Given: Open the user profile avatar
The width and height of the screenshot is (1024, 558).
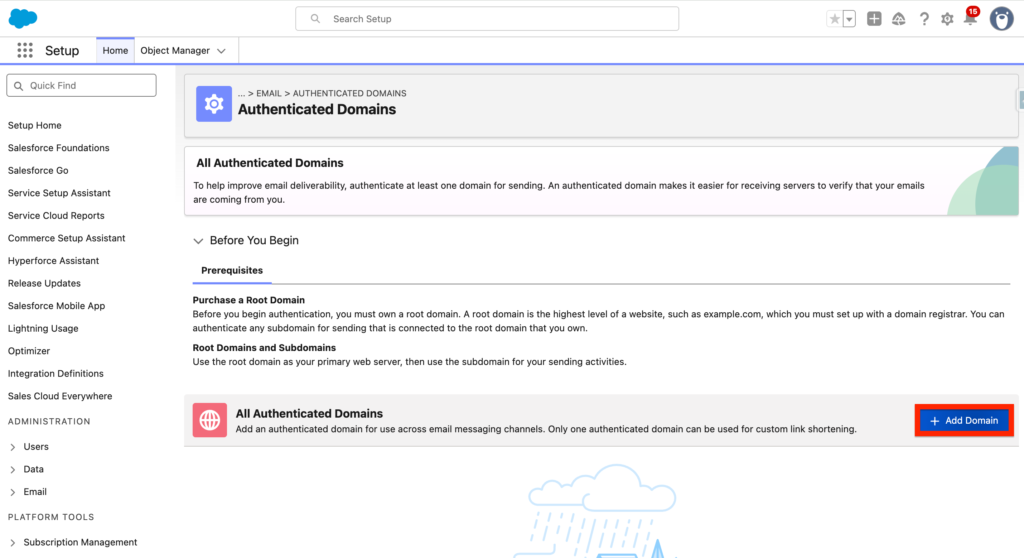Looking at the screenshot, I should click(x=1001, y=19).
